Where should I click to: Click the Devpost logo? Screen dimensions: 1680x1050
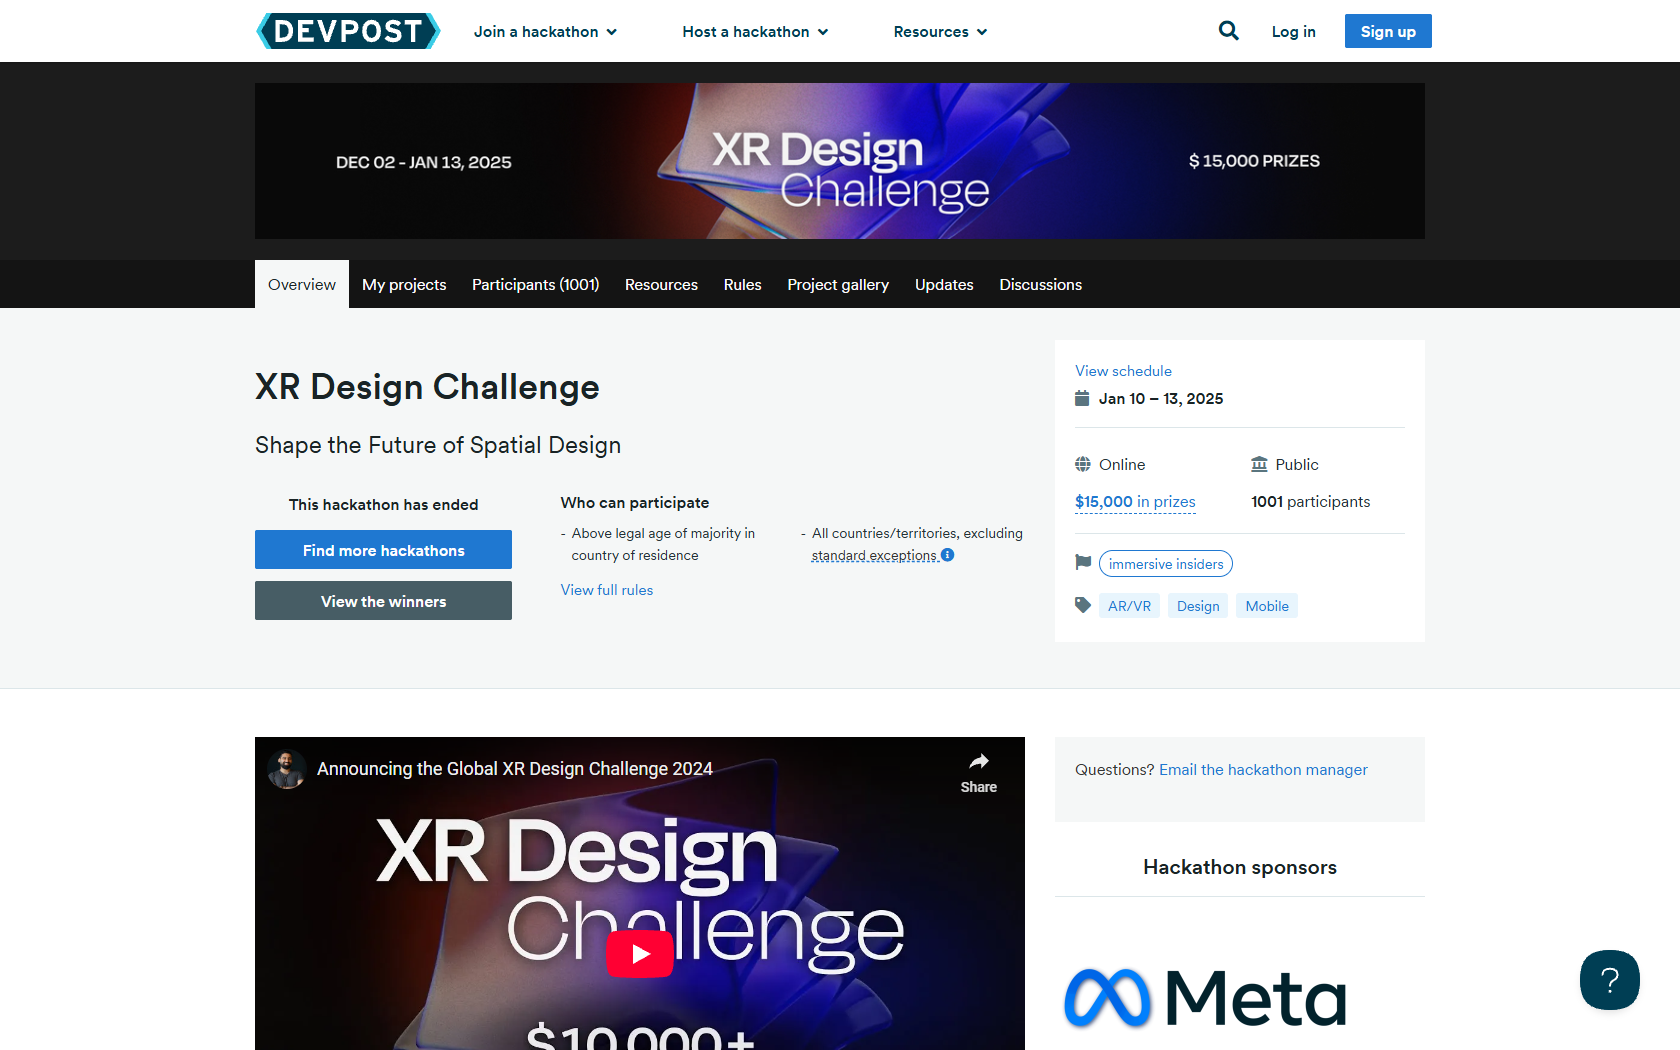coord(348,31)
